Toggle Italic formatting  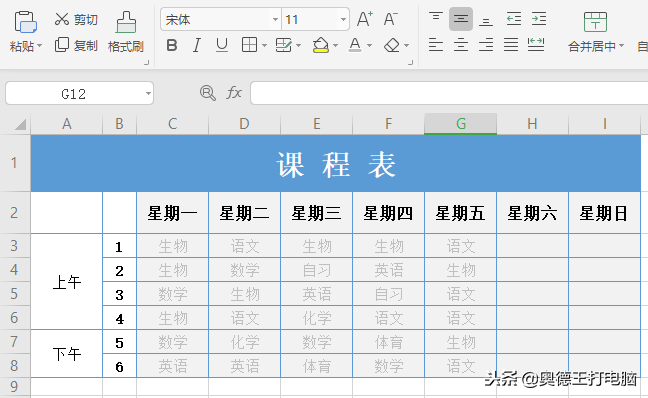[x=197, y=45]
